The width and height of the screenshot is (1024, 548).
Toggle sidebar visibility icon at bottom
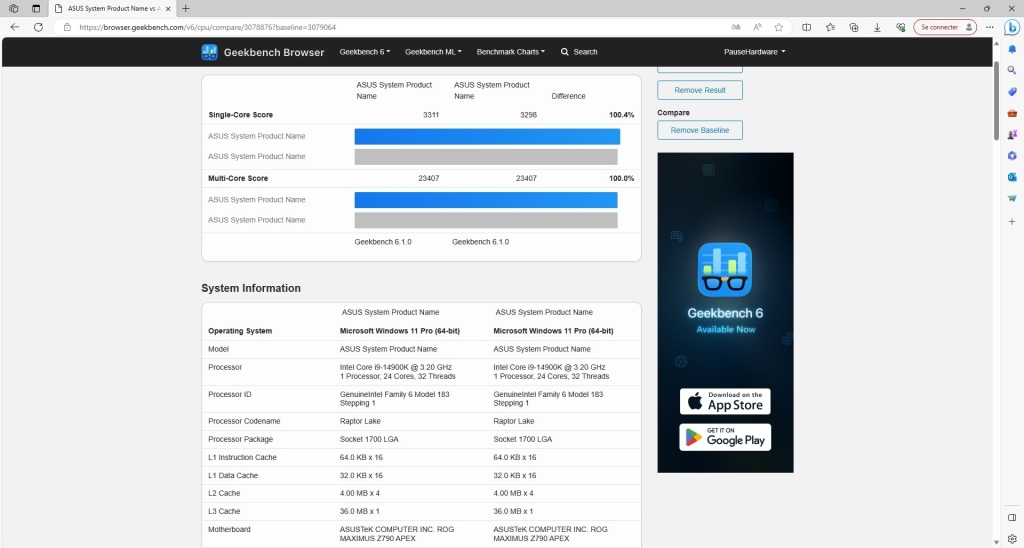click(1012, 518)
